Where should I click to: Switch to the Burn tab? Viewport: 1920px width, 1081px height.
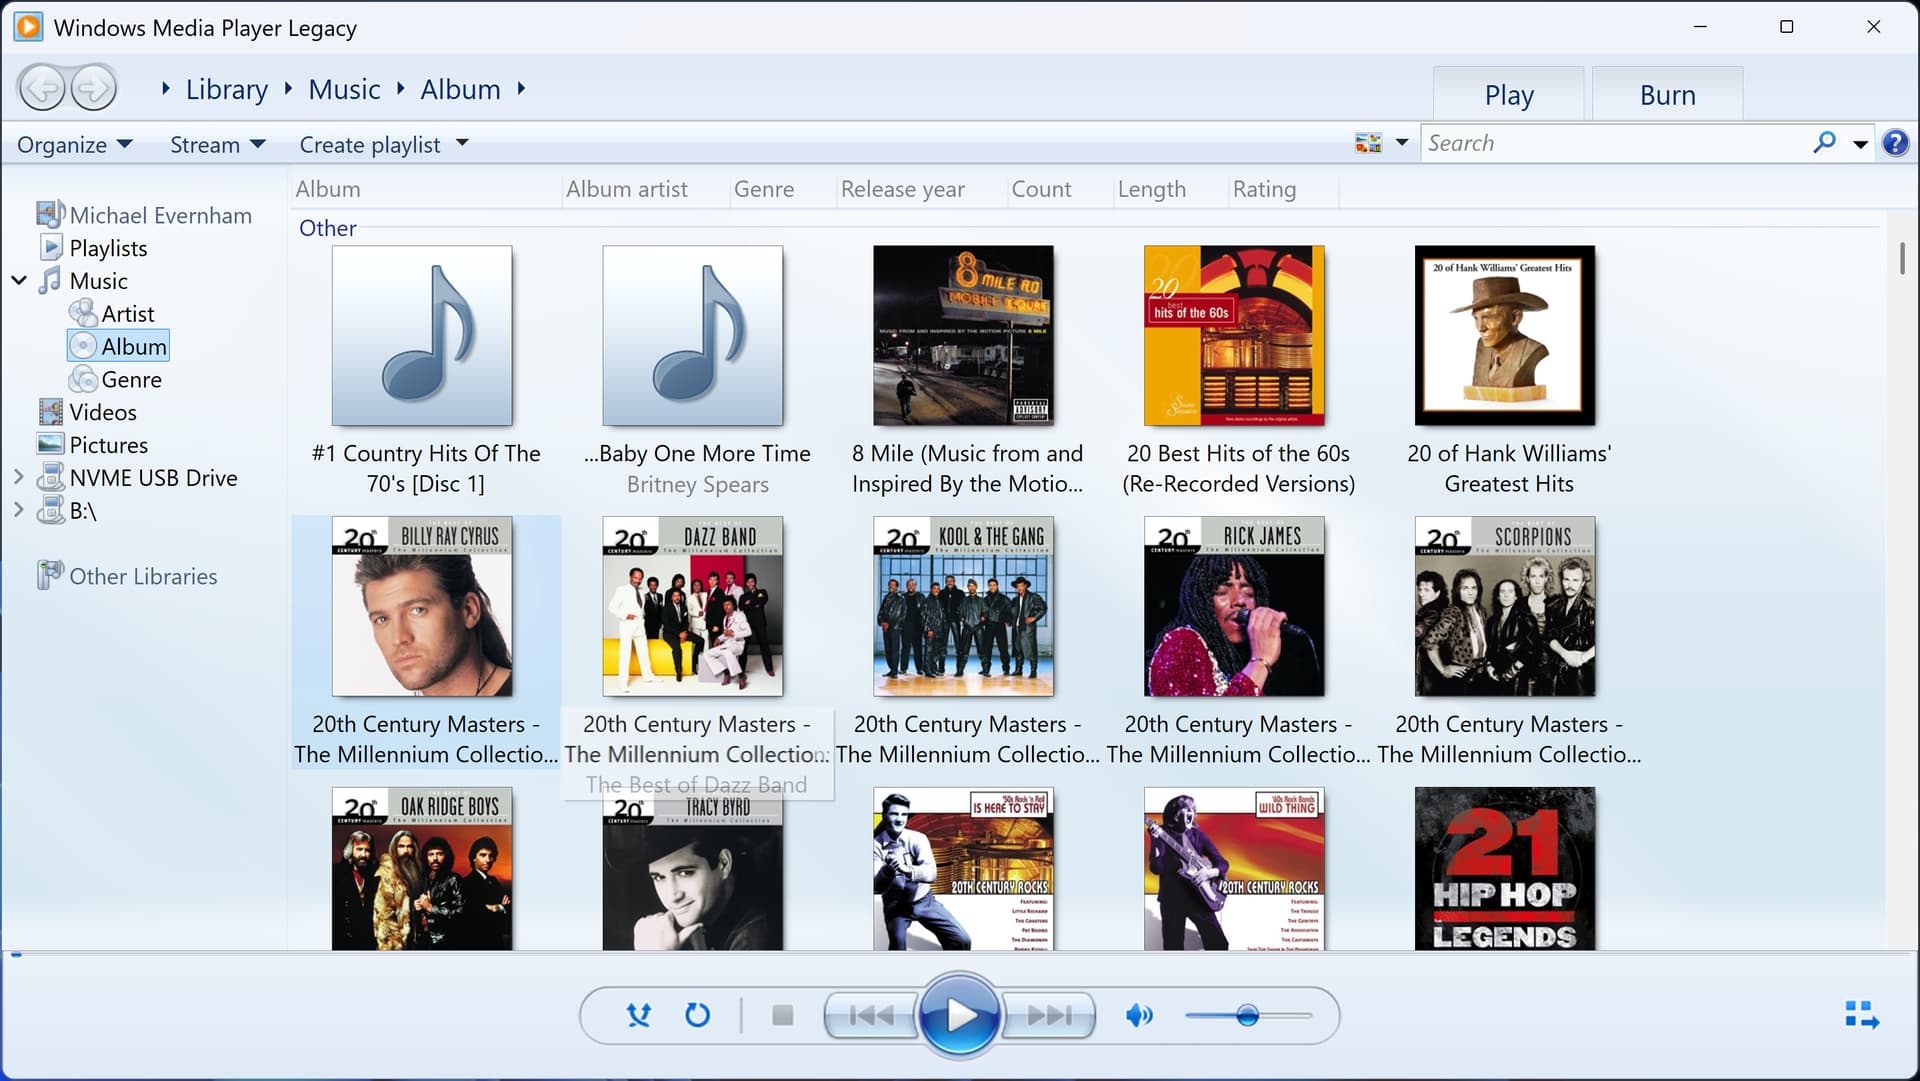click(x=1667, y=95)
